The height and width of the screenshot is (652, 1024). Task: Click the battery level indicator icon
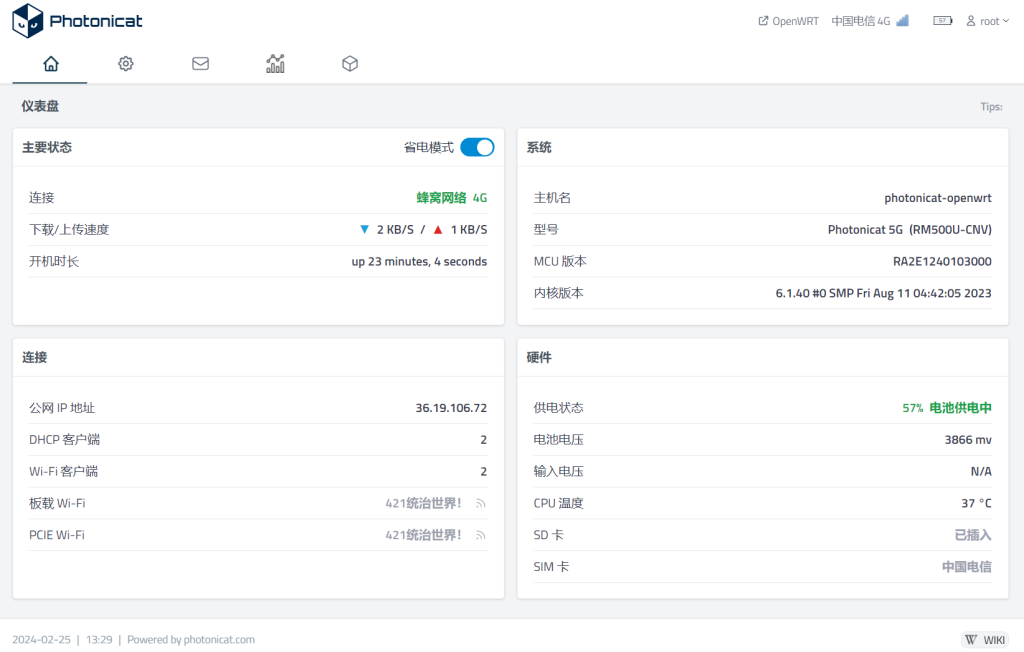tap(942, 20)
